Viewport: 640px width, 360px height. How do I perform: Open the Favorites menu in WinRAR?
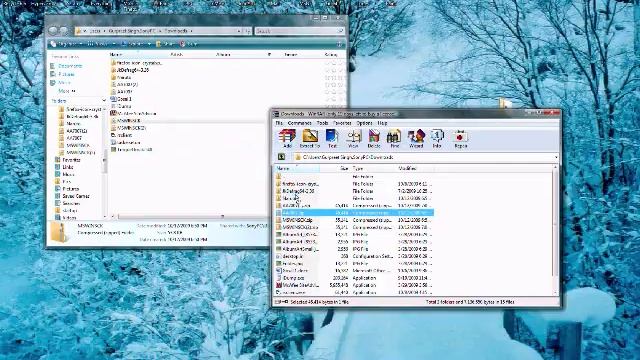[x=342, y=123]
